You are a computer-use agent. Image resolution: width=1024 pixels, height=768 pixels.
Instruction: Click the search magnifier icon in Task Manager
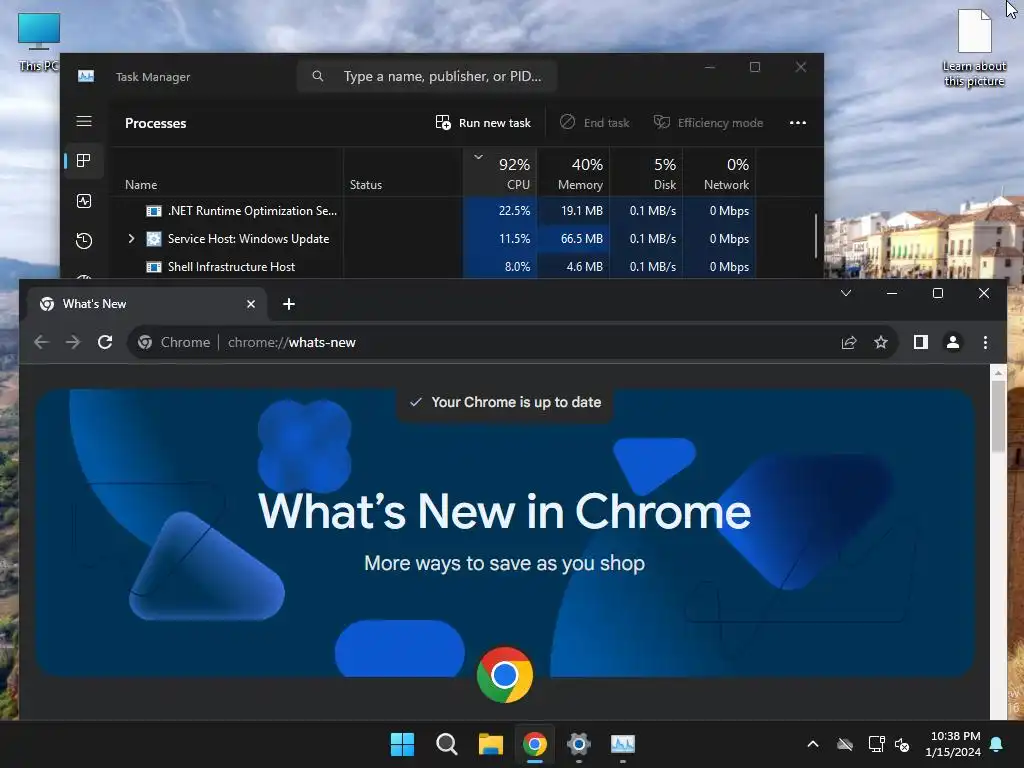318,76
